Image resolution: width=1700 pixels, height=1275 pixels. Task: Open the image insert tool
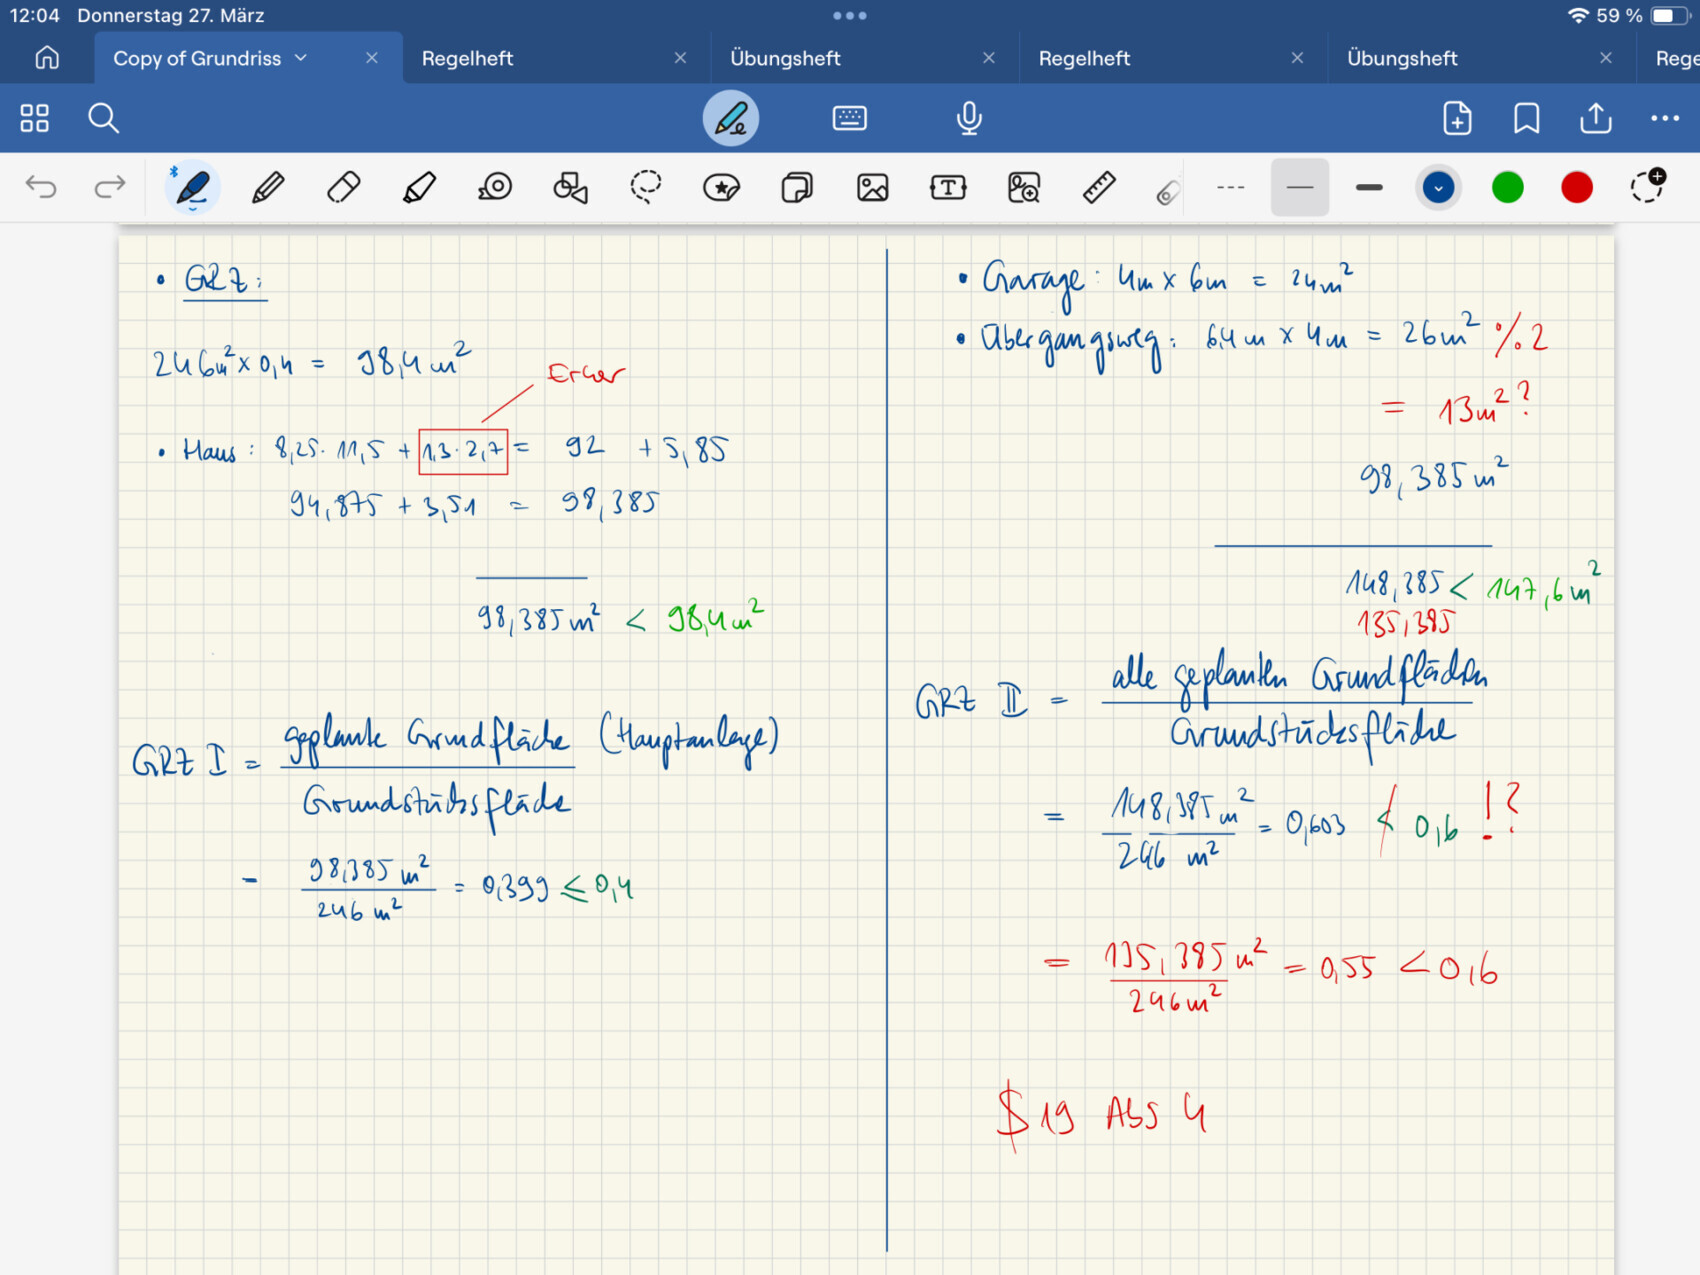click(x=872, y=187)
